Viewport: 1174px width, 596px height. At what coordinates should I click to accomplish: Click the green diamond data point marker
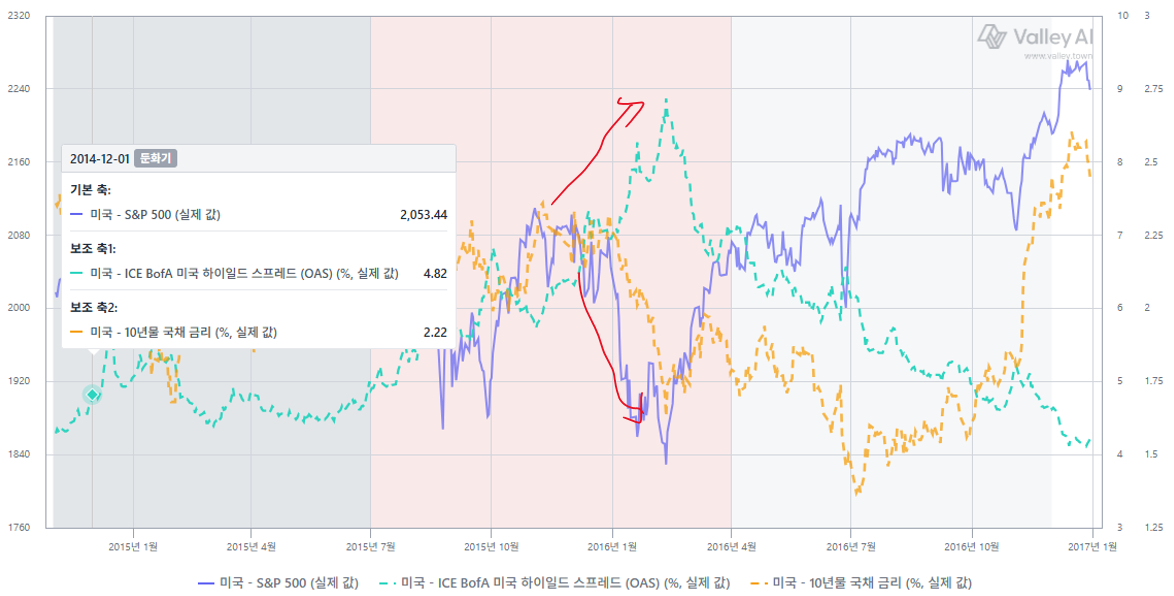coord(92,395)
